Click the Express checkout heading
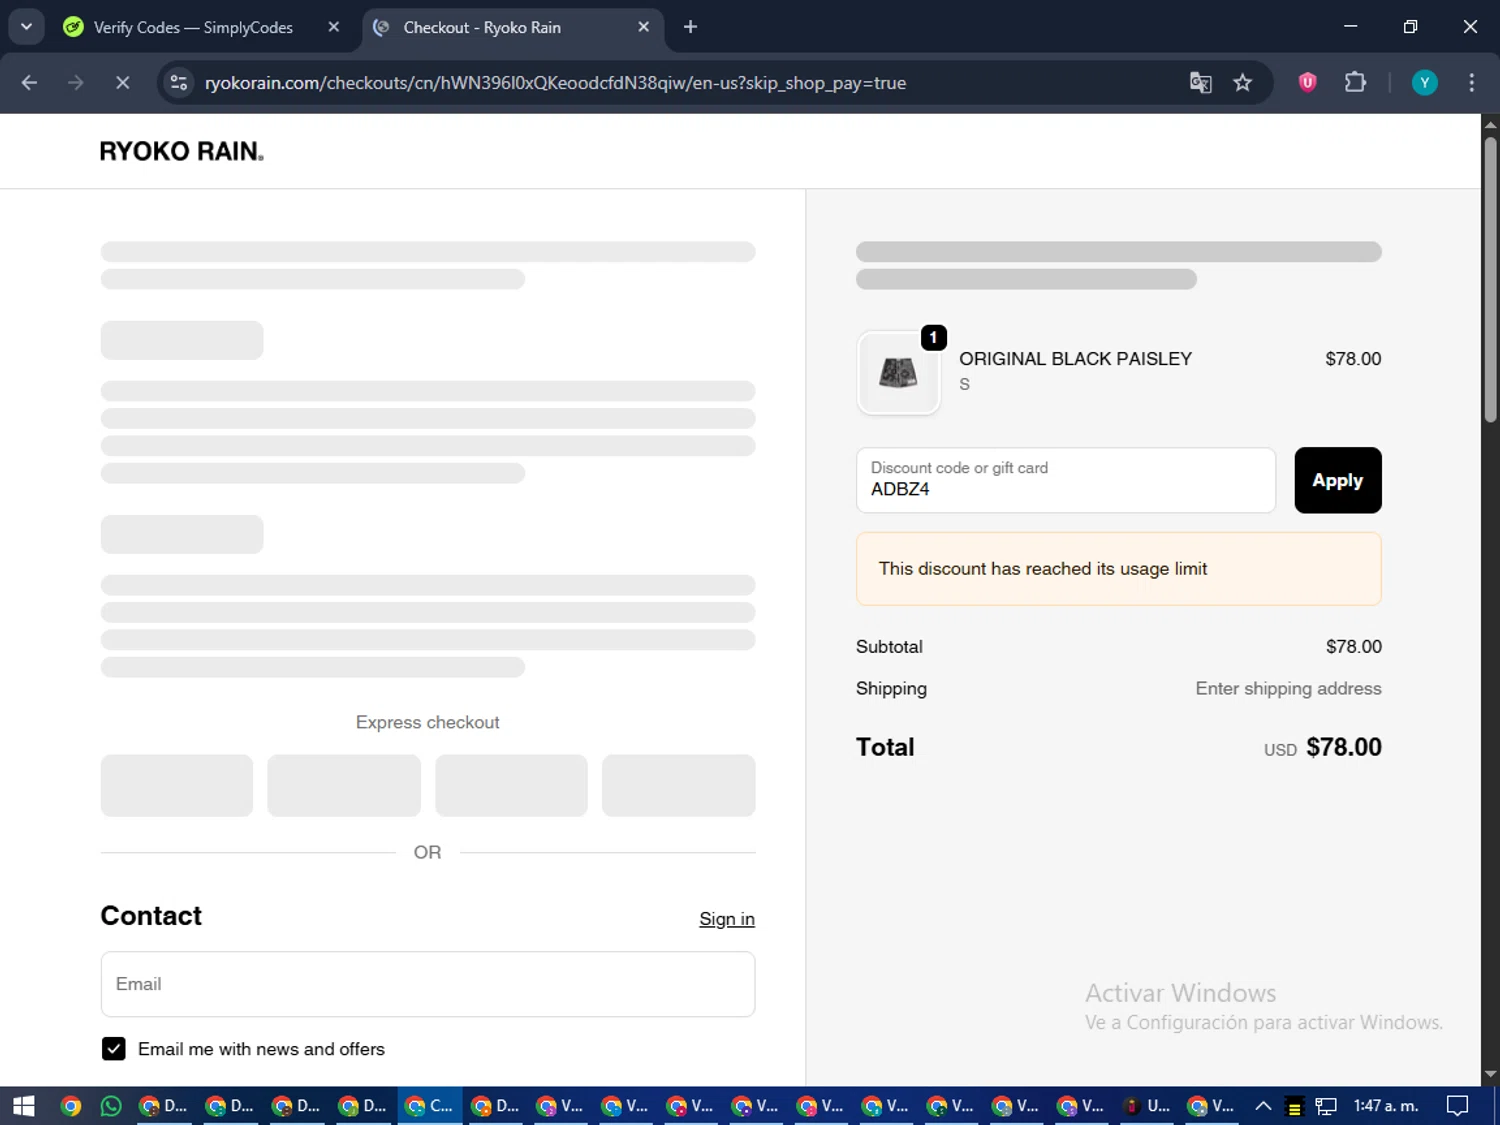Image resolution: width=1500 pixels, height=1125 pixels. click(x=428, y=722)
